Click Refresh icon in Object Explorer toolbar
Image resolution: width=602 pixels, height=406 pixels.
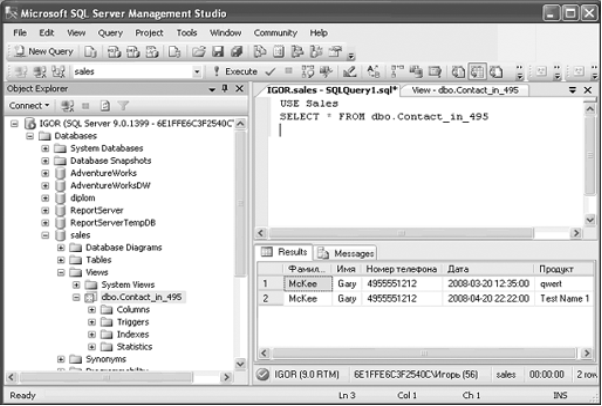pos(105,106)
